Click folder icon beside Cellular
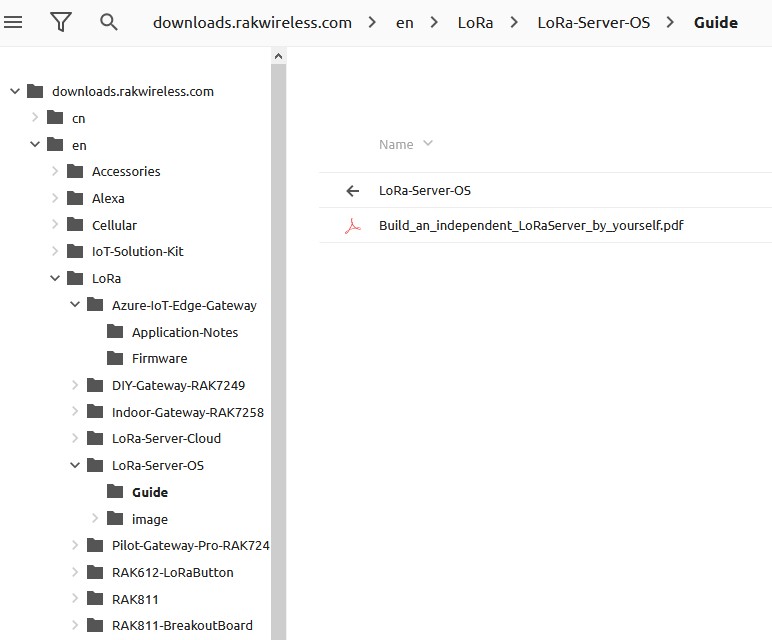772x640 pixels. [75, 224]
